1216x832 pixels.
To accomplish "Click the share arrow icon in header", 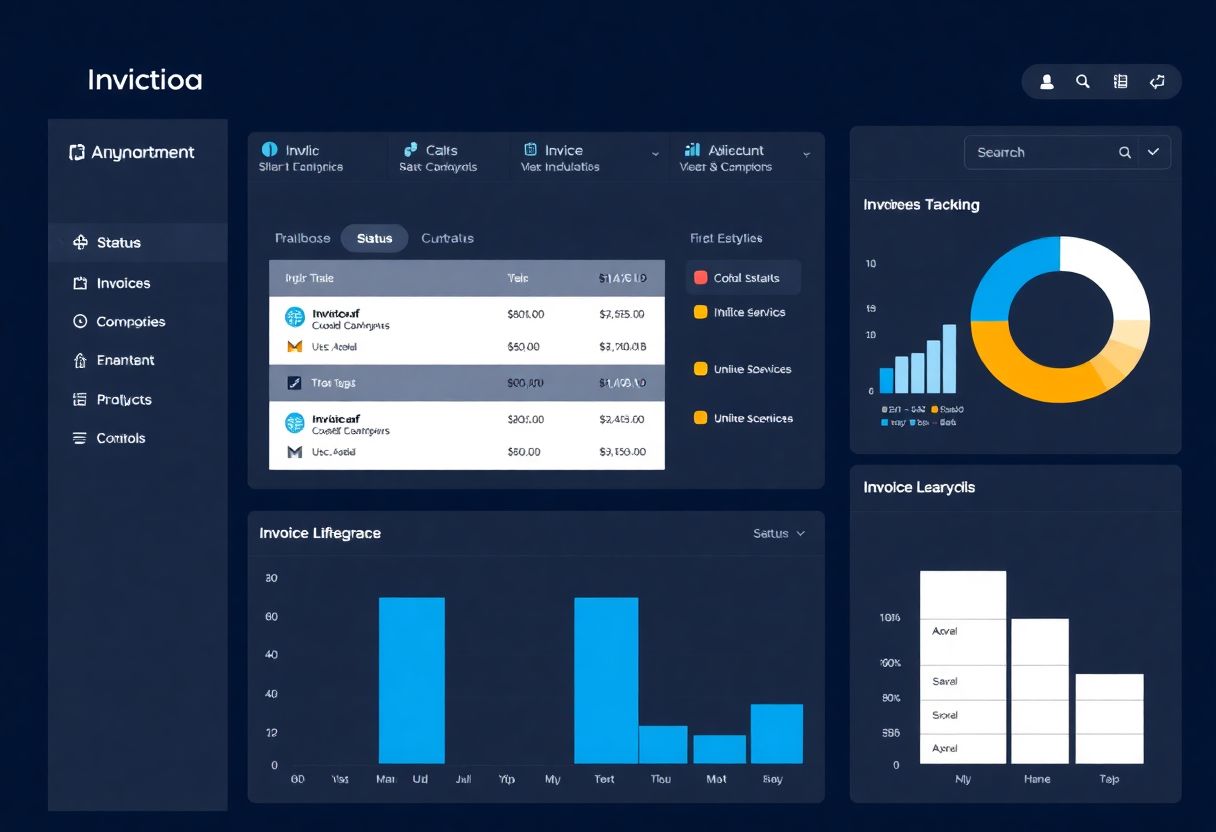I will [x=1157, y=82].
